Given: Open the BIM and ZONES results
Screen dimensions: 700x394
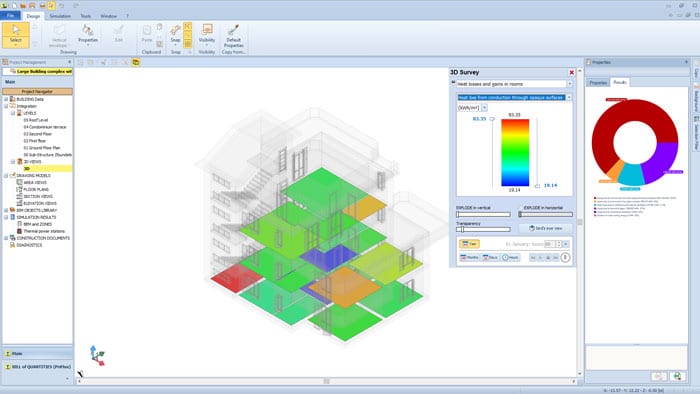Looking at the screenshot, I should 38,224.
